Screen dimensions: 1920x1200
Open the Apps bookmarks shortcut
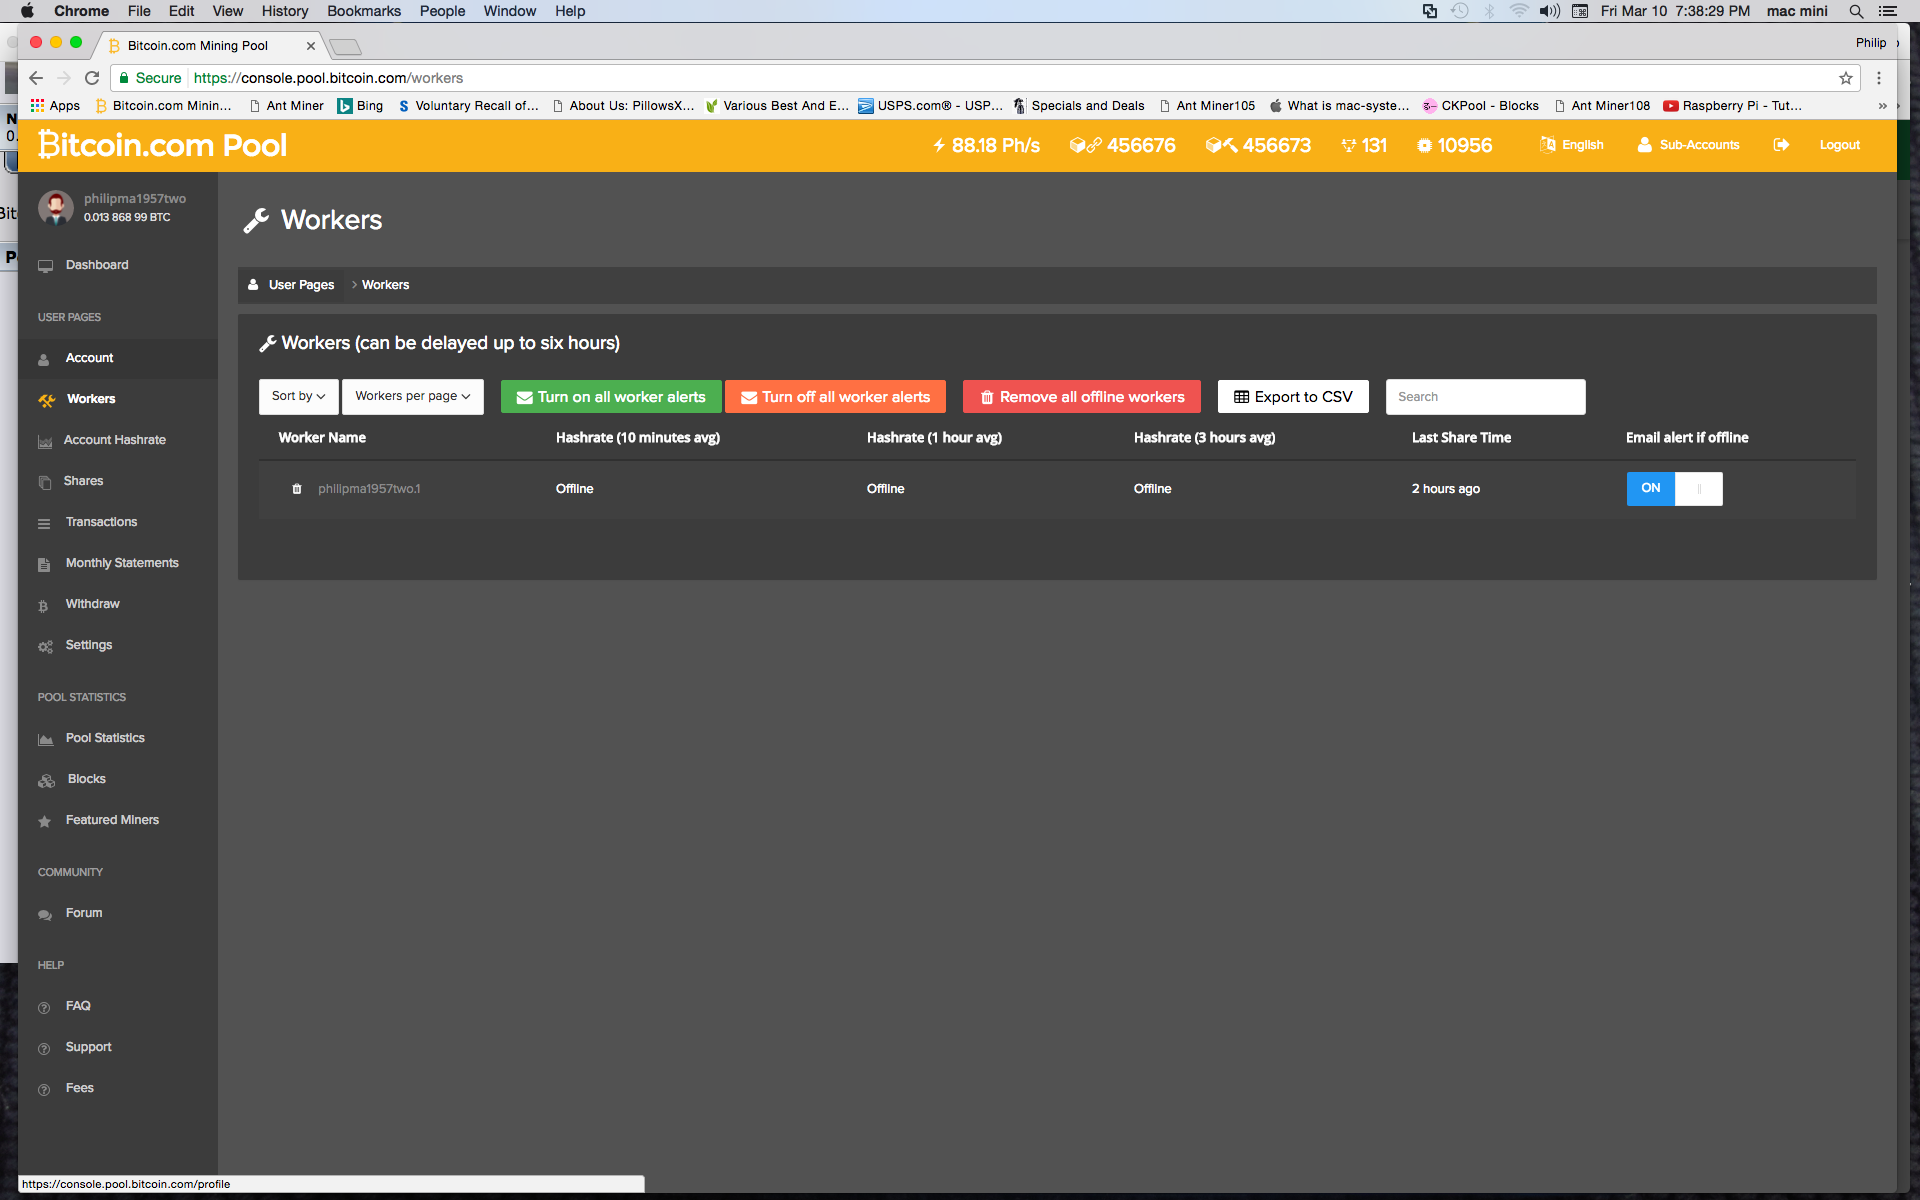tap(55, 105)
